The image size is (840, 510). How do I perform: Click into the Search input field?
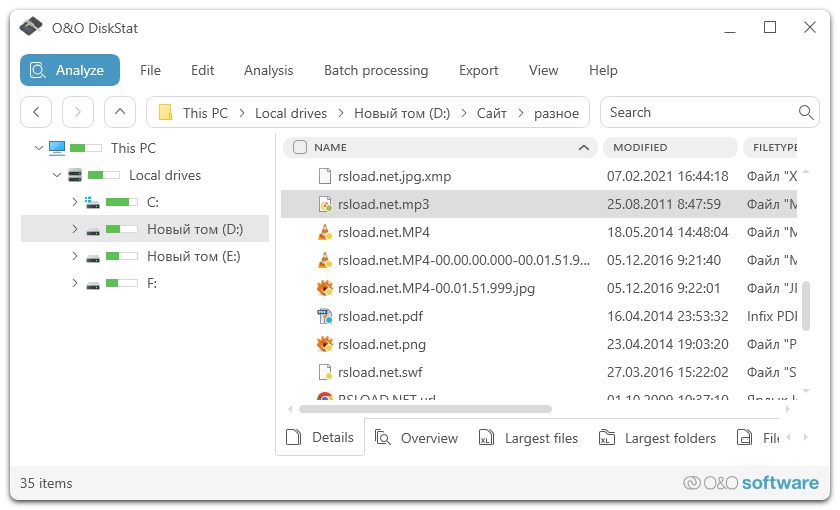tap(695, 113)
